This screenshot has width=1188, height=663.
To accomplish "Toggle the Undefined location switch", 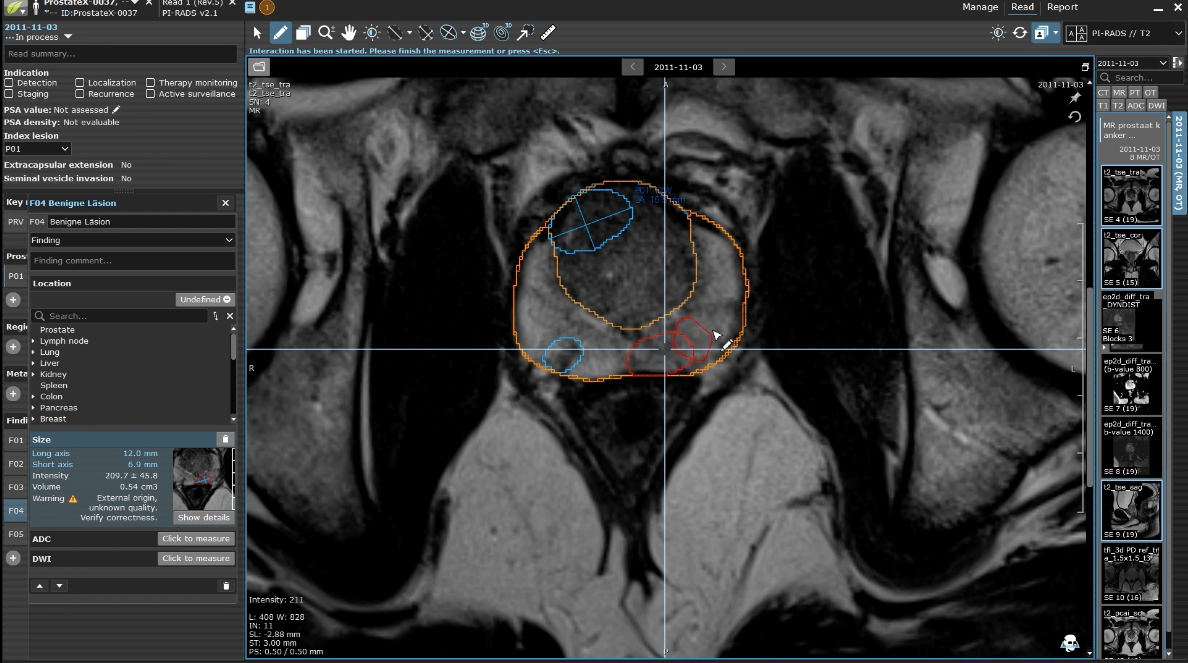I will click(x=205, y=299).
